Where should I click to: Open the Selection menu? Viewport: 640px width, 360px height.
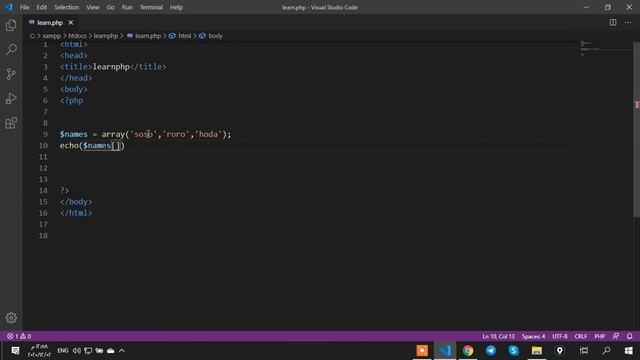67,7
